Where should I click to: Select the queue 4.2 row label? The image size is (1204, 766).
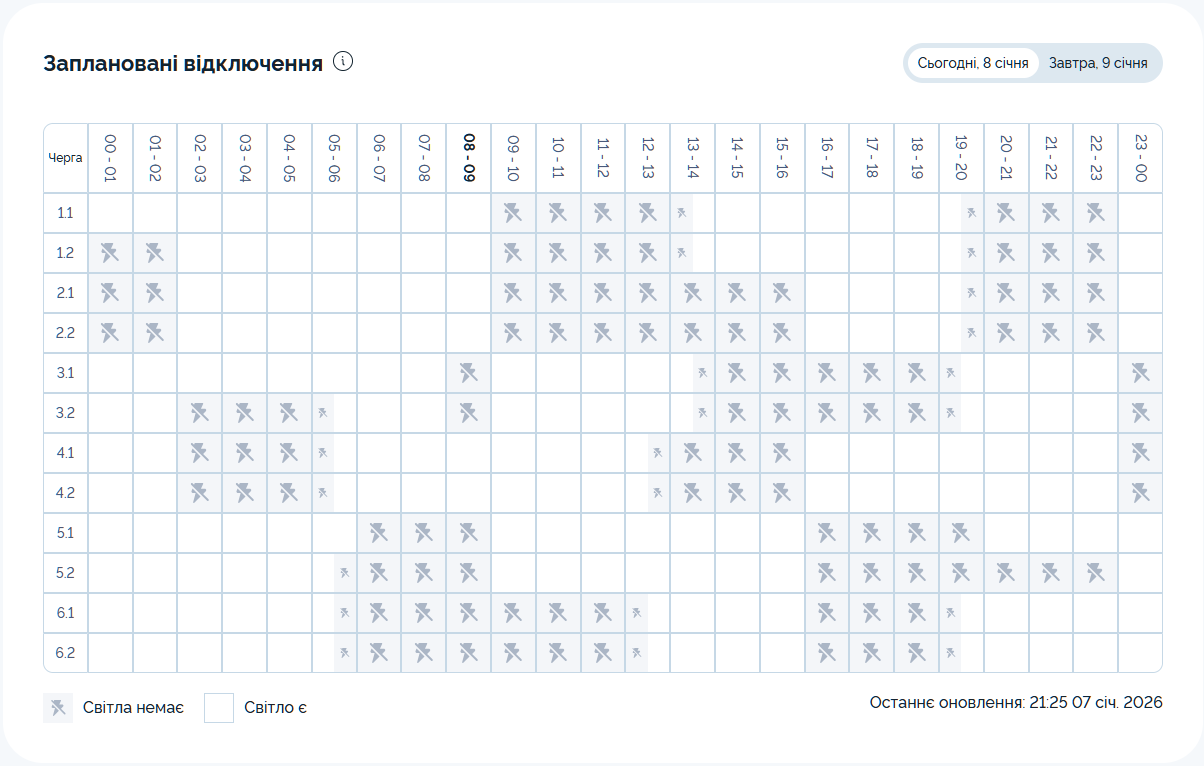(65, 493)
